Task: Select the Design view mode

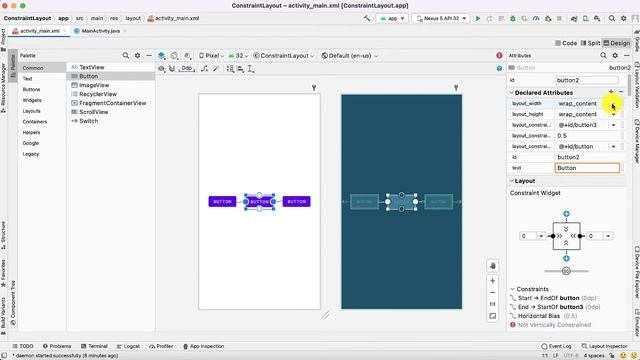Action: [x=616, y=43]
